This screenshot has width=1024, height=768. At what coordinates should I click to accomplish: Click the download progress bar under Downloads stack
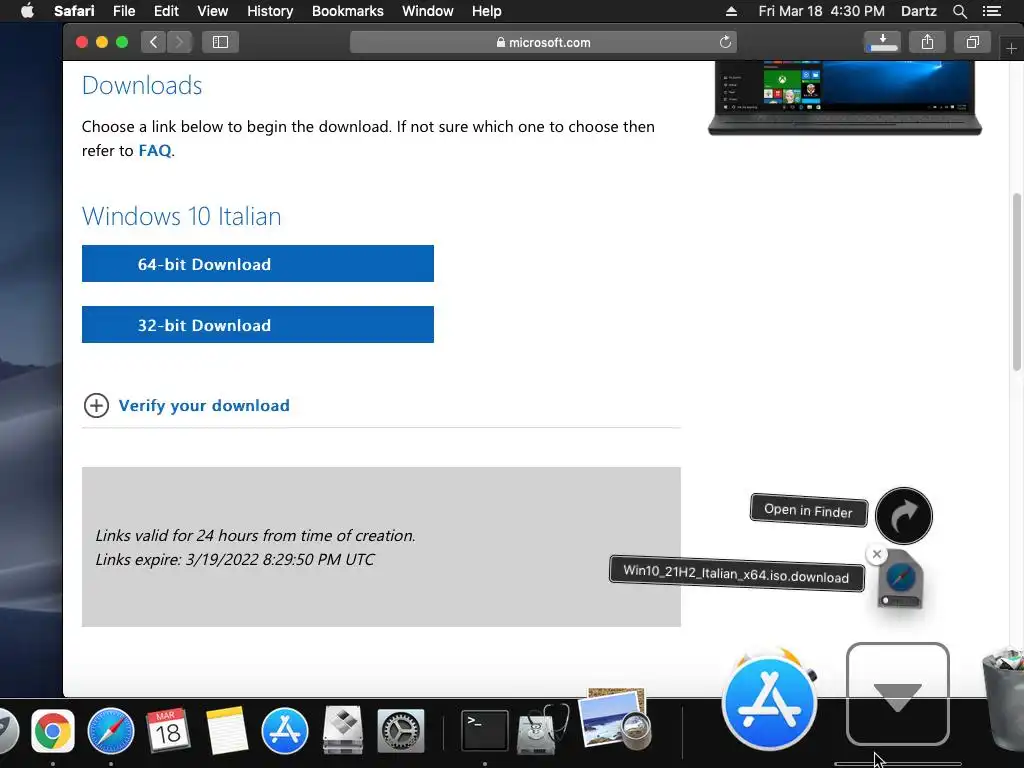[x=897, y=763]
